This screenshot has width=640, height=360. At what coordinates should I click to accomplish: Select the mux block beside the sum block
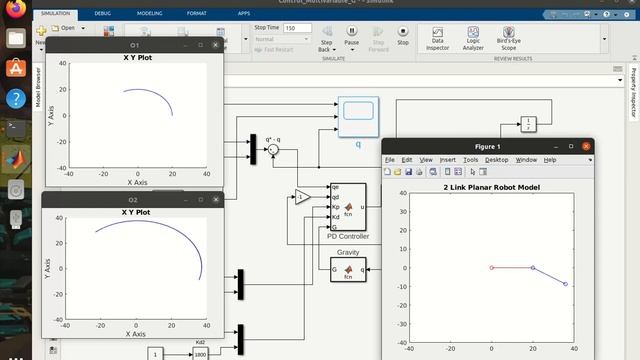253,149
